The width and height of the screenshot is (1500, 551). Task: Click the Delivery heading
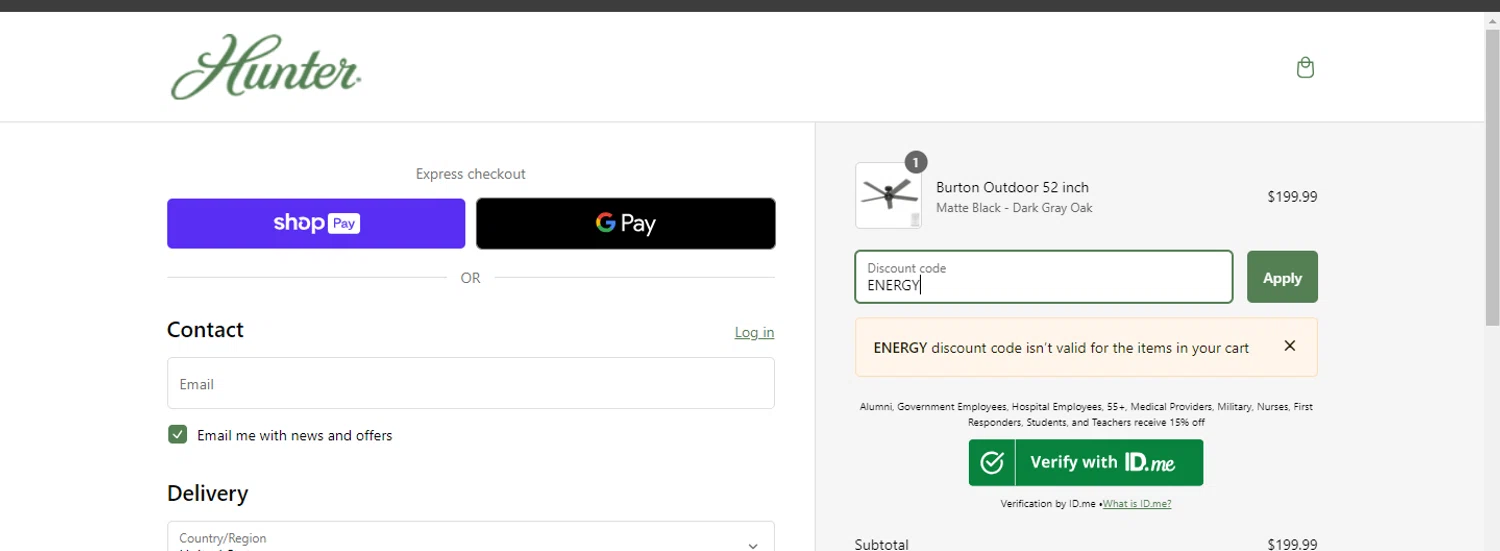[x=207, y=493]
